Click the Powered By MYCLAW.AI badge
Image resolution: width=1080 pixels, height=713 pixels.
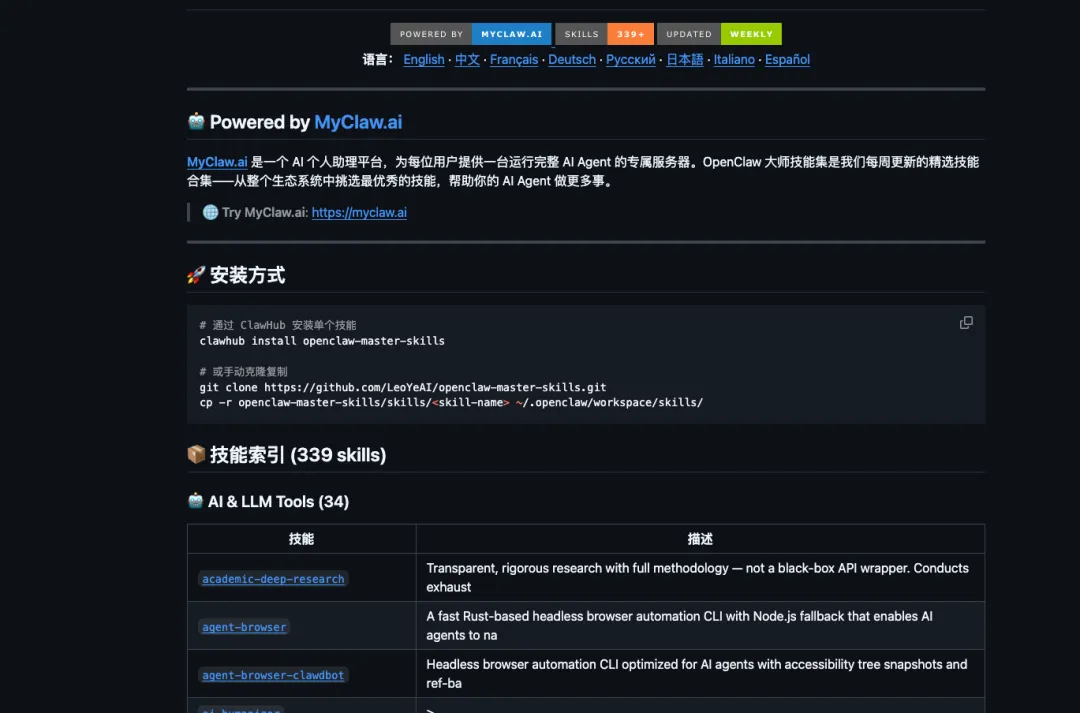click(x=470, y=34)
